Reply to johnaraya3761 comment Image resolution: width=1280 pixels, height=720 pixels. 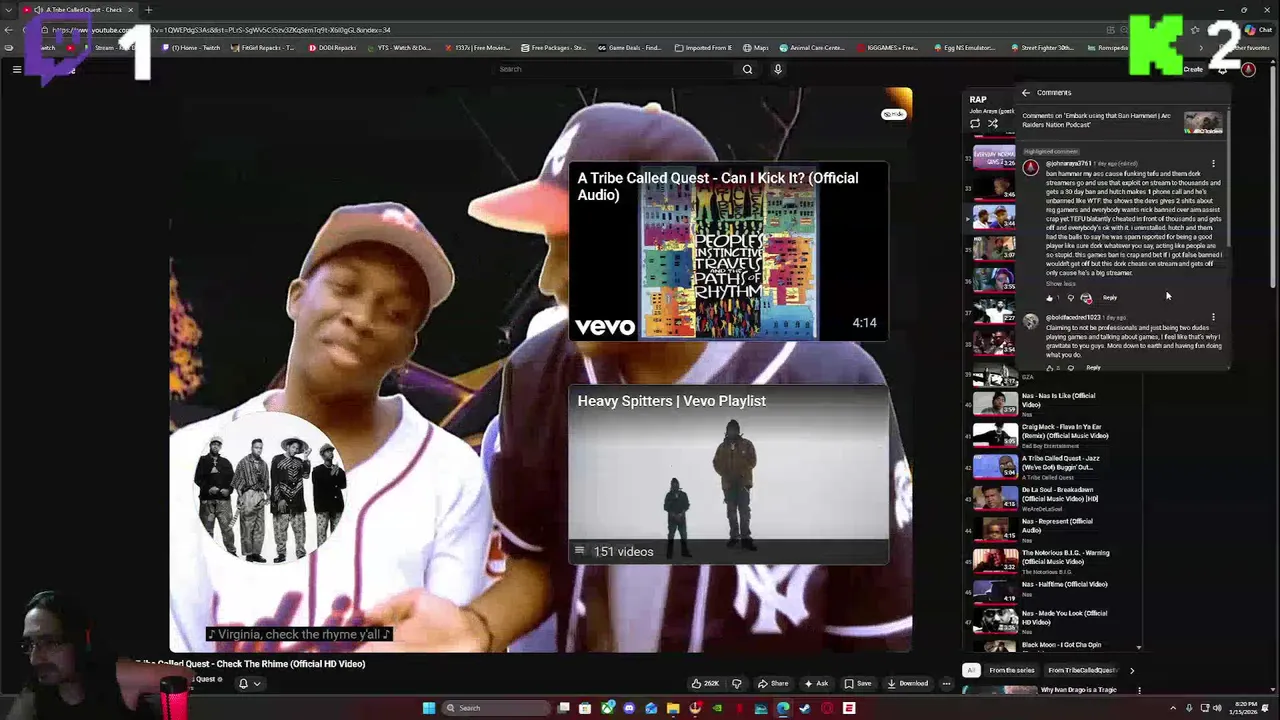click(1110, 298)
